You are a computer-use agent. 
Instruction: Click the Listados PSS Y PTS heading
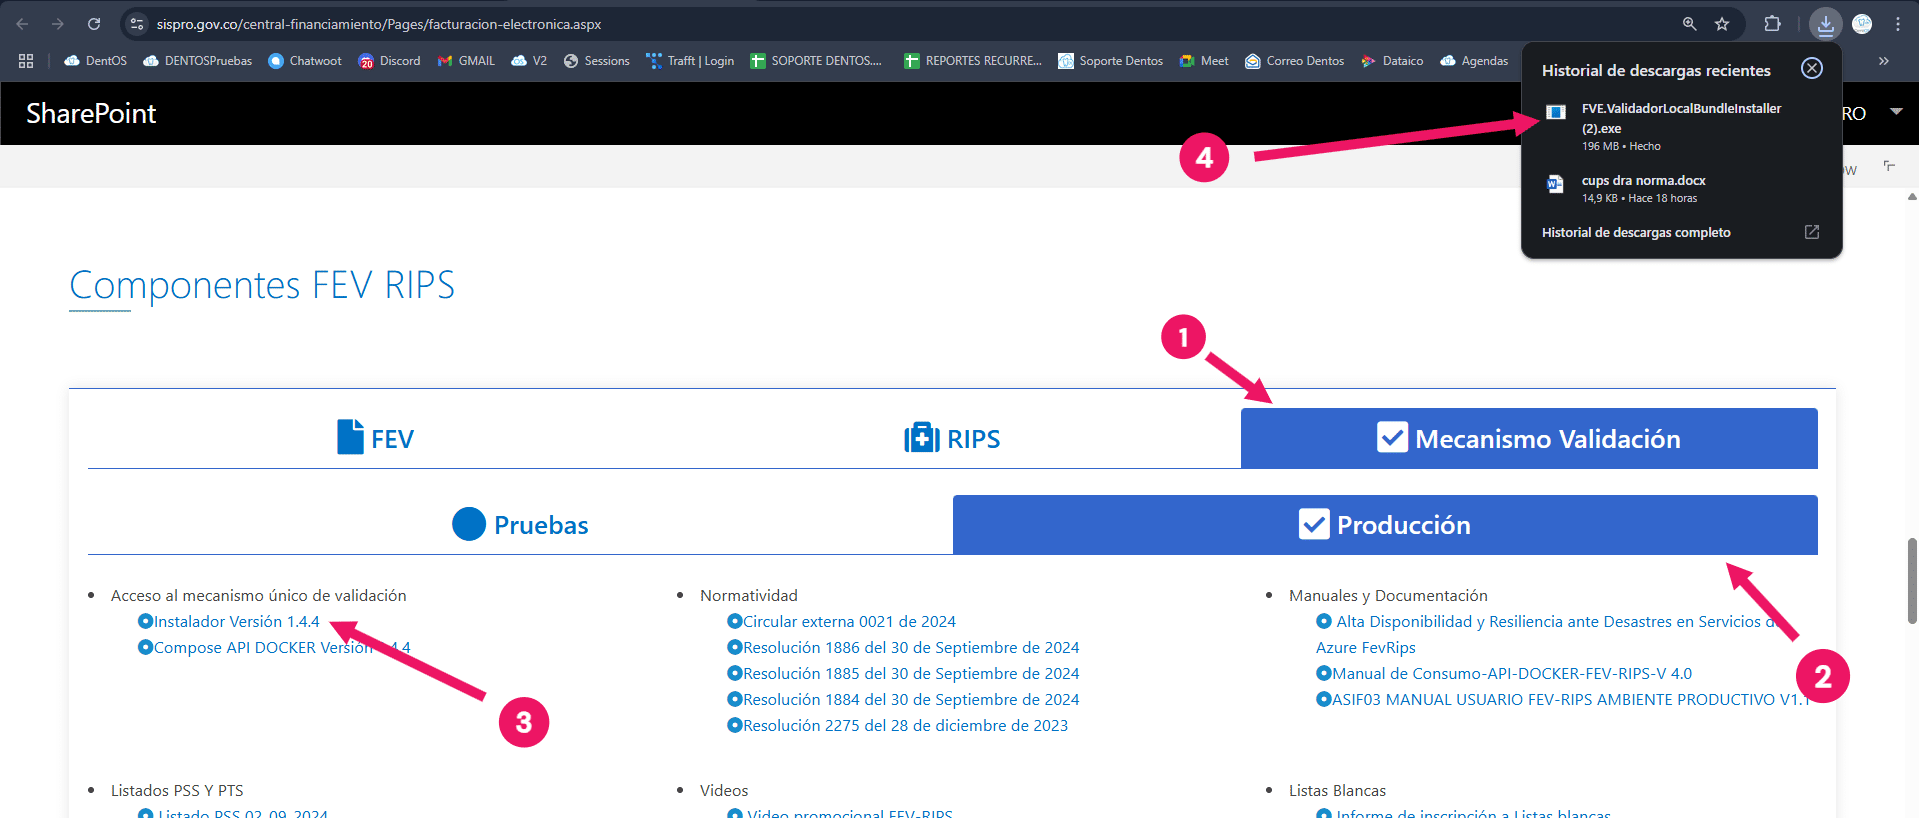point(177,790)
